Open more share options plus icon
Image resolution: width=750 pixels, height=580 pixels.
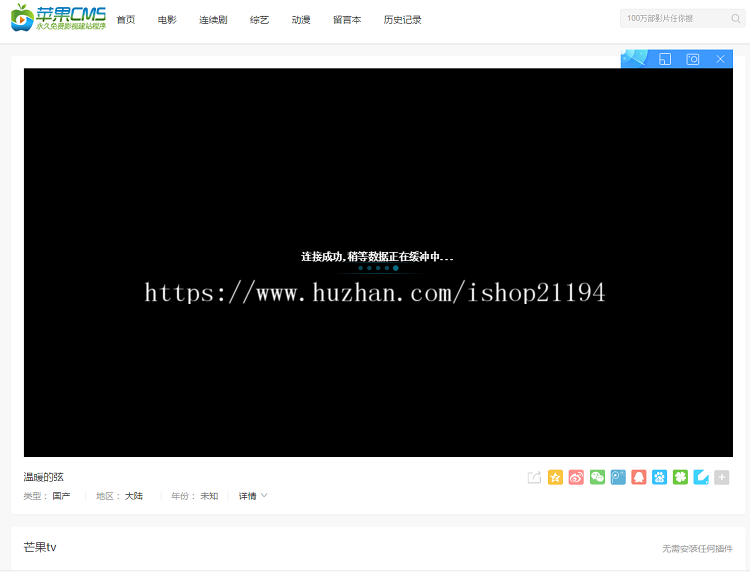722,477
